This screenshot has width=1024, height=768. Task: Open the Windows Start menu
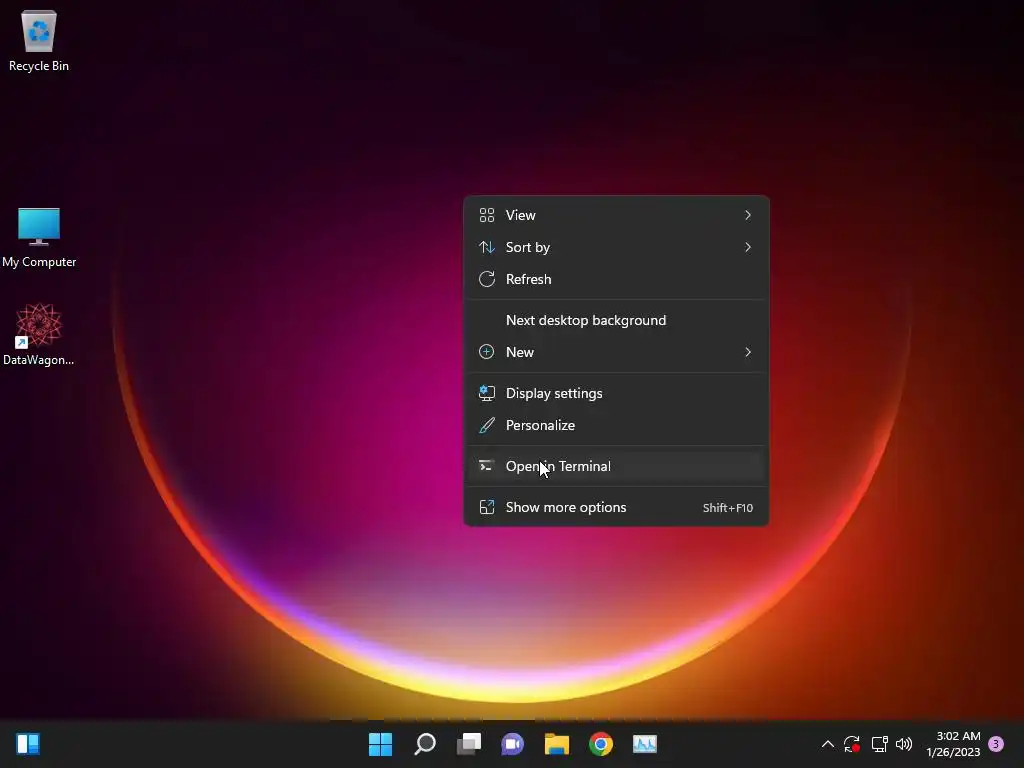(380, 744)
